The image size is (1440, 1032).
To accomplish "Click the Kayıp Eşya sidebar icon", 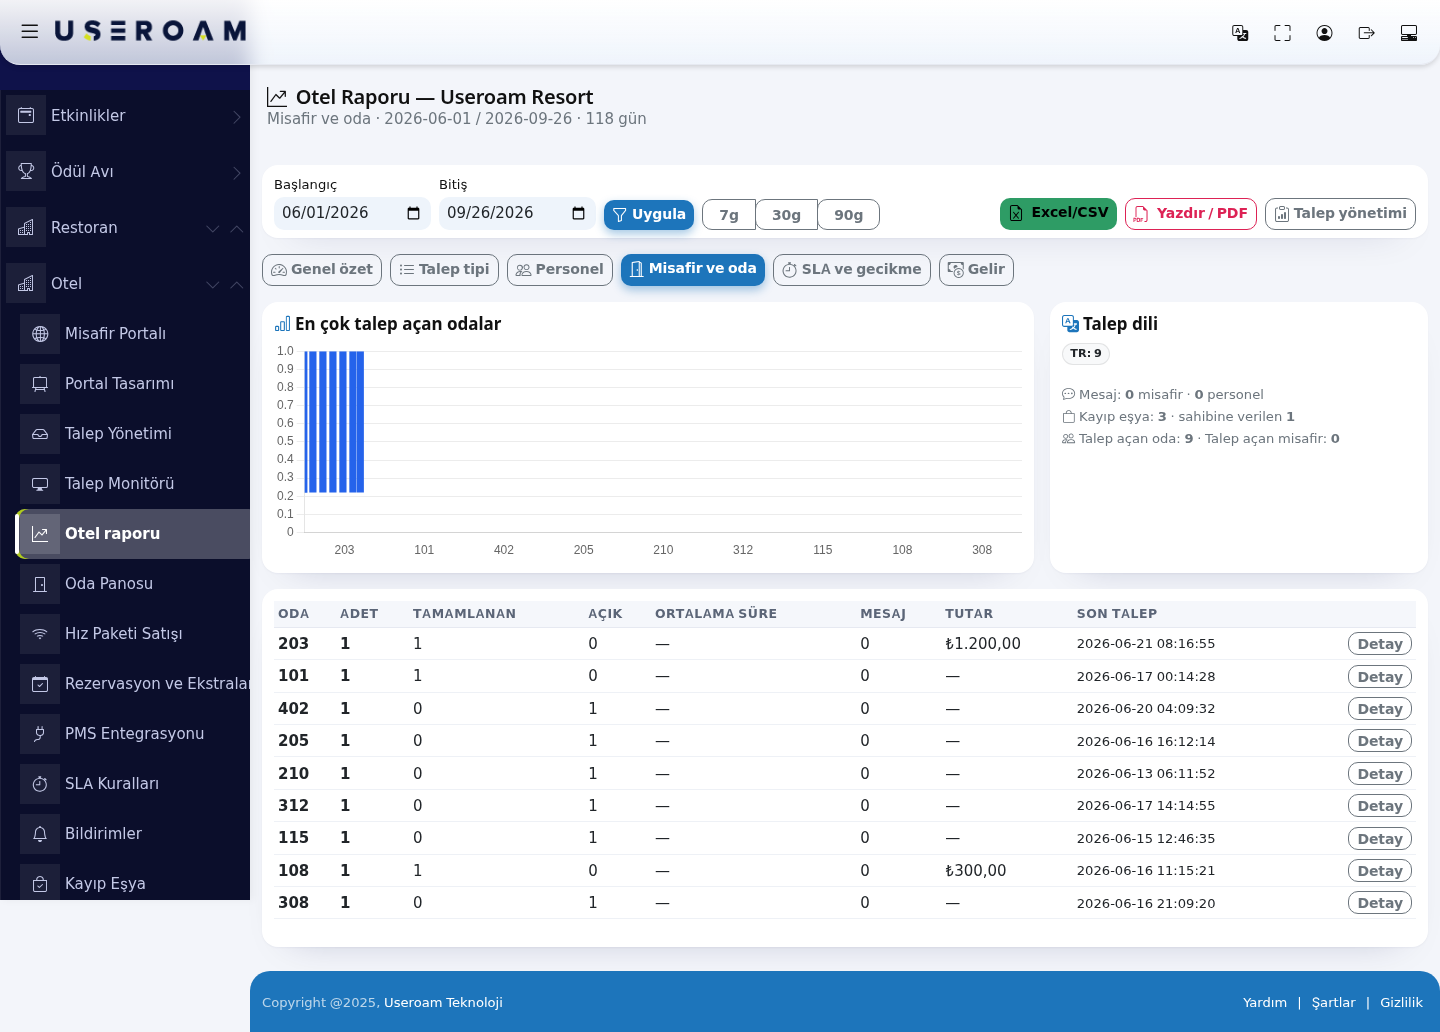I will [x=40, y=884].
